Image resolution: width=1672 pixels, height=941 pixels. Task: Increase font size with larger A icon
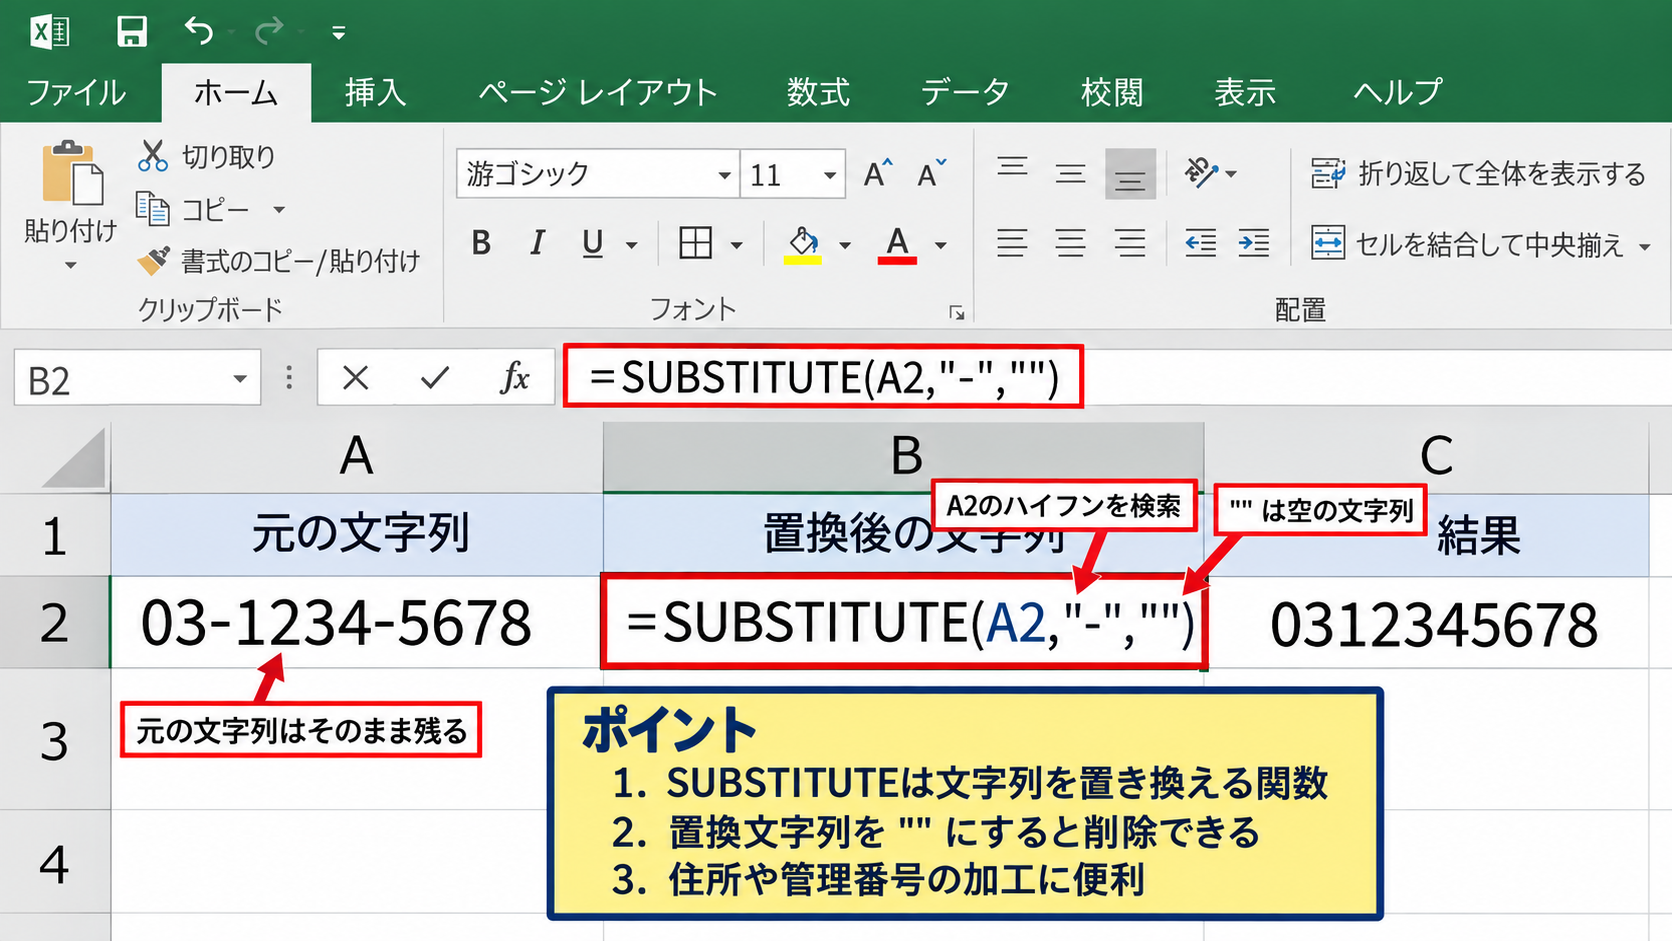click(x=877, y=173)
